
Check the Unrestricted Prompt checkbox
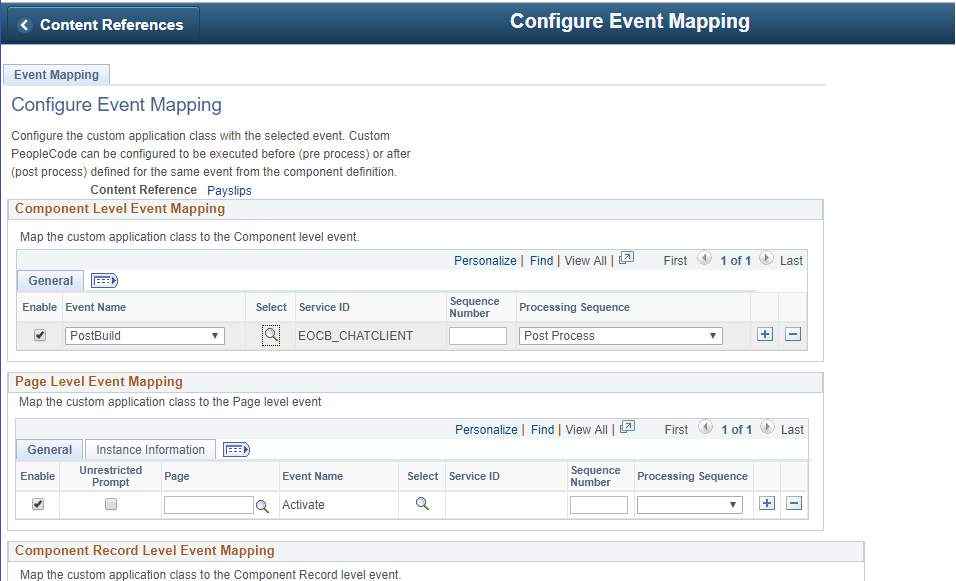pyautogui.click(x=110, y=504)
